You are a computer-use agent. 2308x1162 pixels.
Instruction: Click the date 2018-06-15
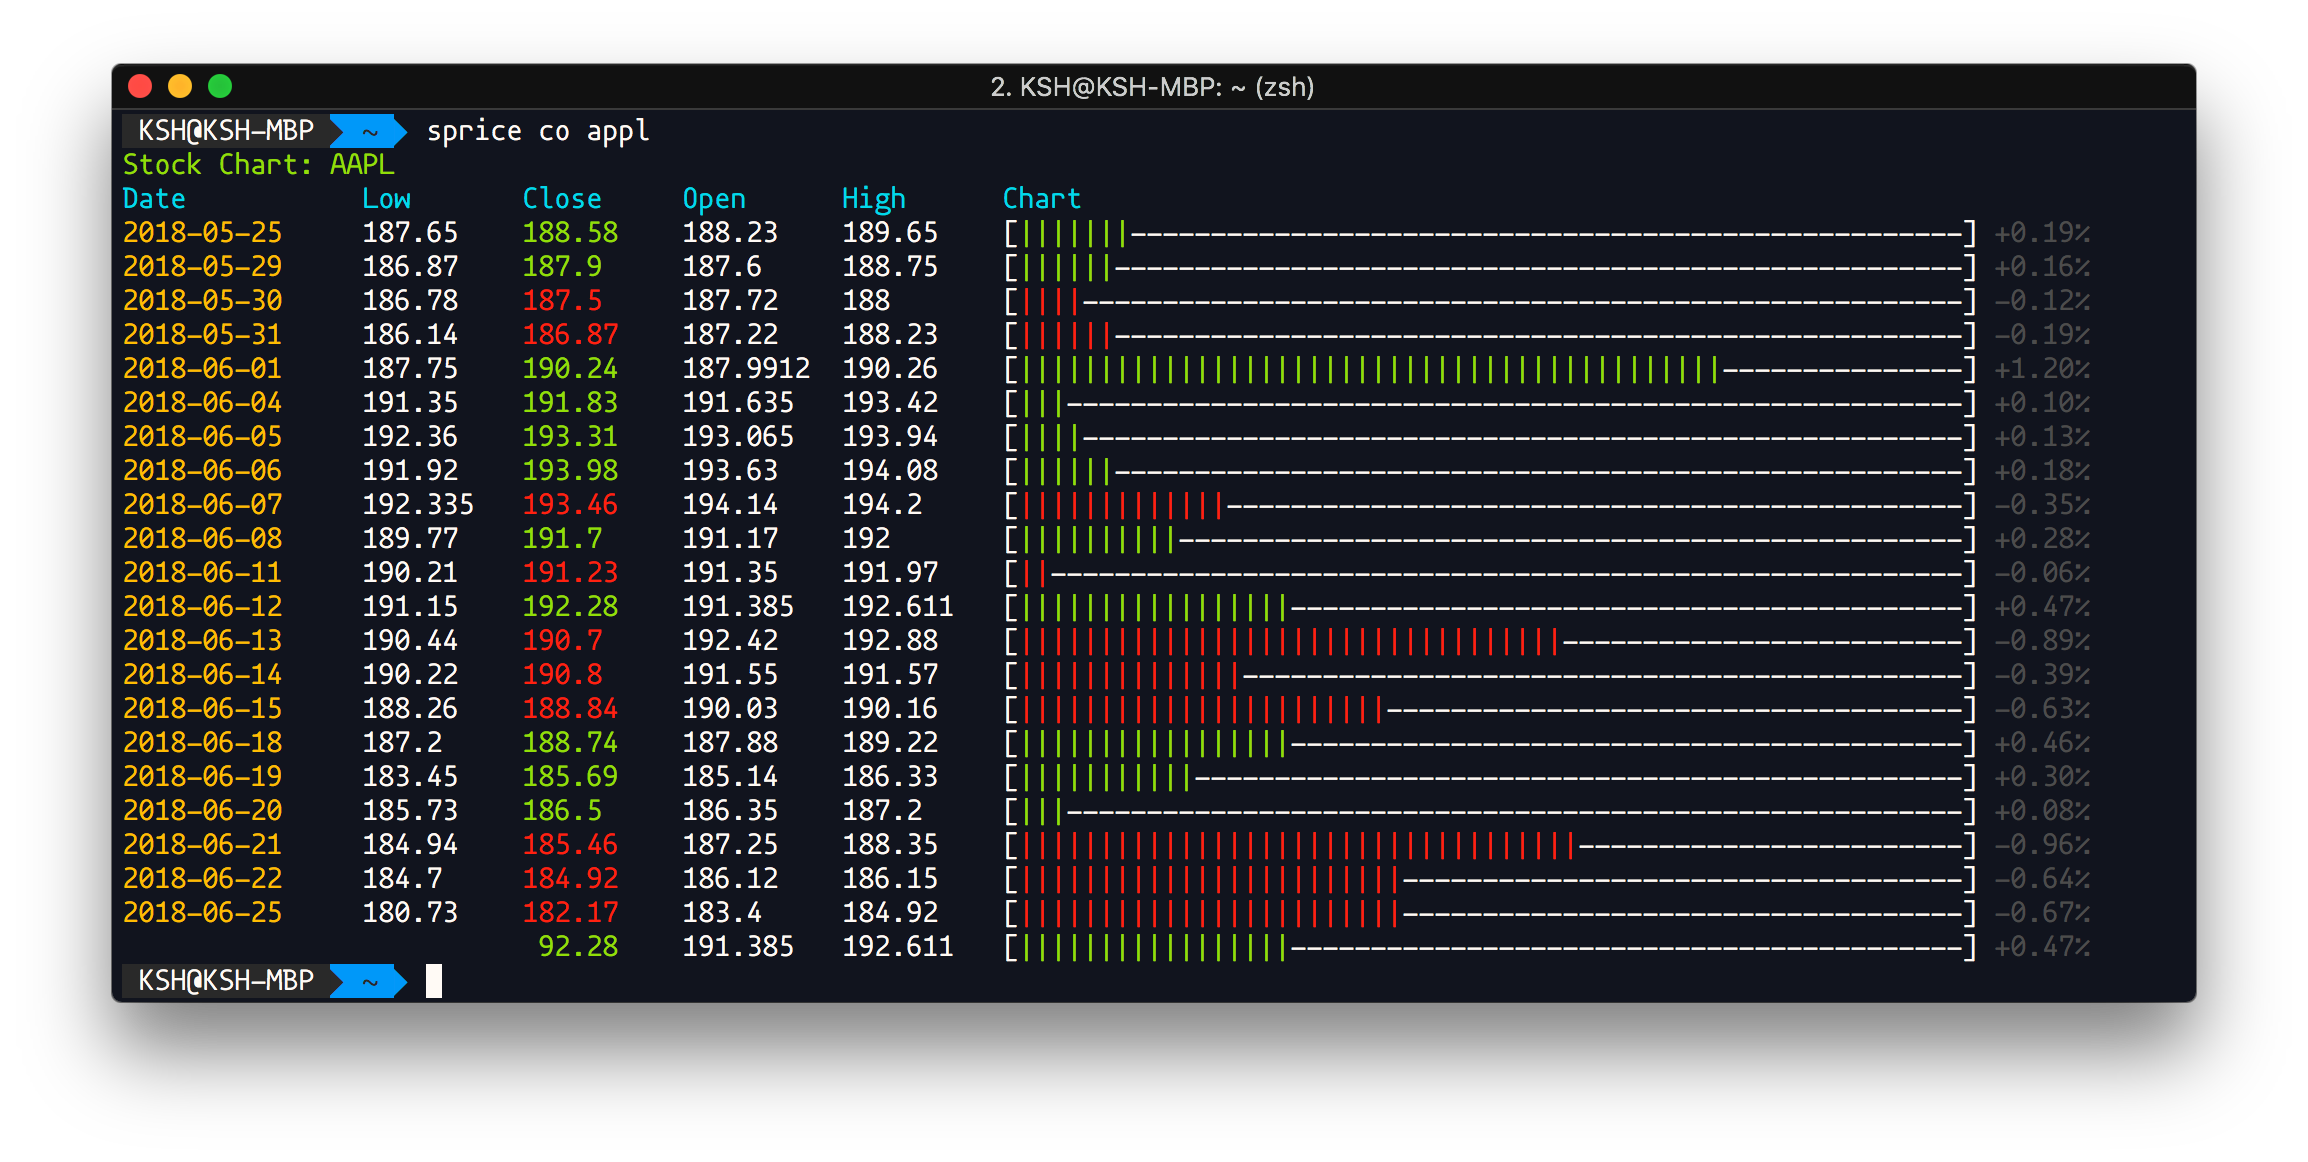point(202,708)
